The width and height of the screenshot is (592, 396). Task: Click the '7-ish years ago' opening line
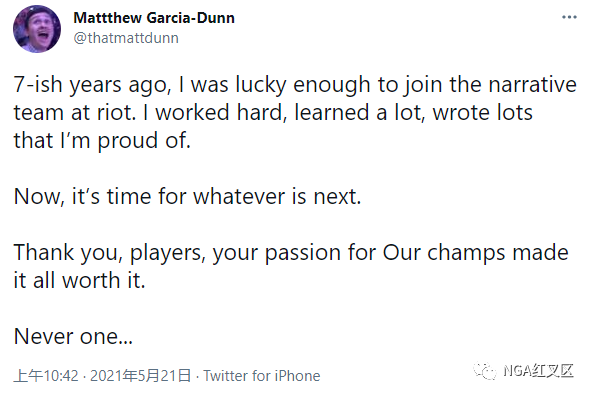click(x=92, y=84)
